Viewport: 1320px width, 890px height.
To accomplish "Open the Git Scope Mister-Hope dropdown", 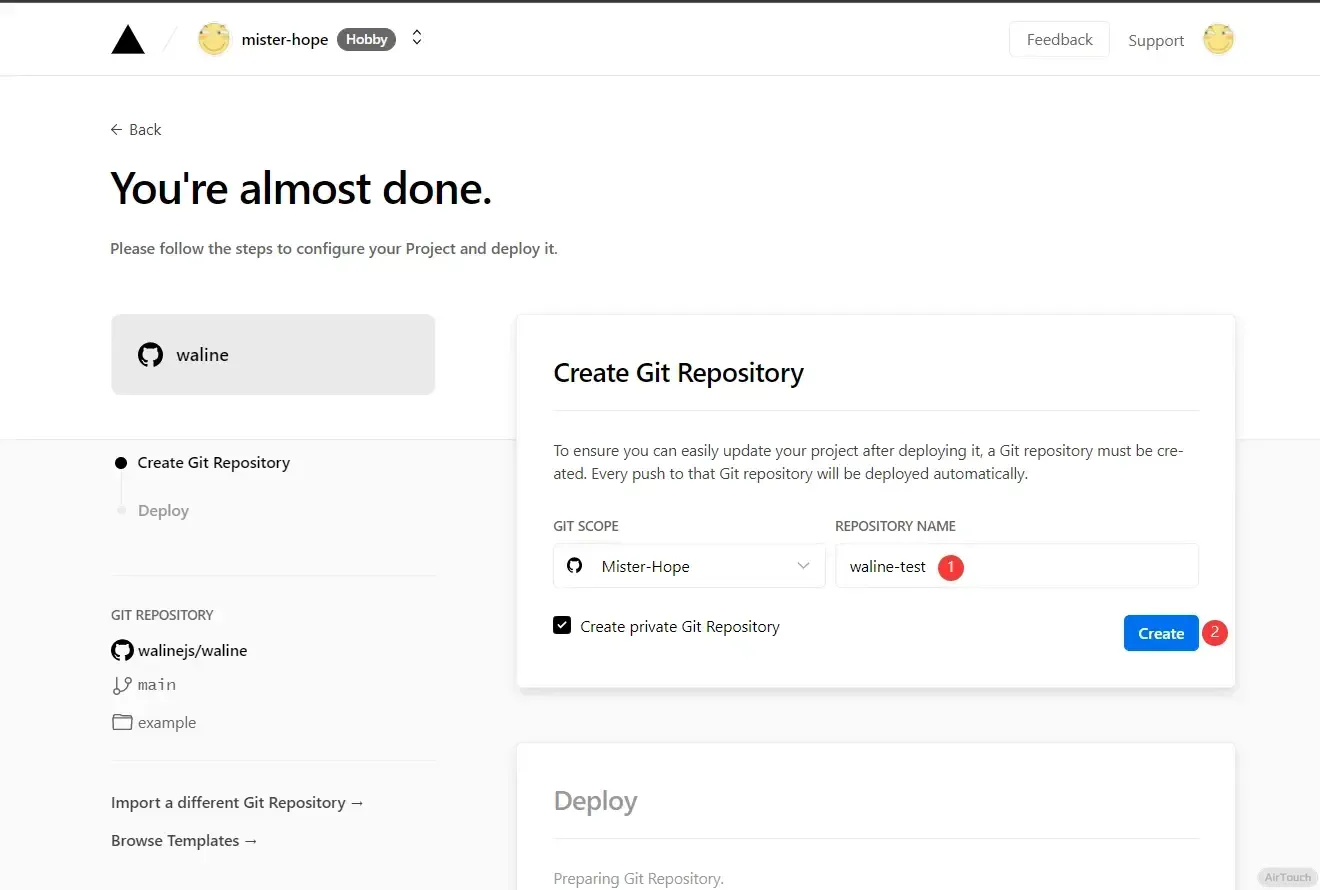I will 689,566.
